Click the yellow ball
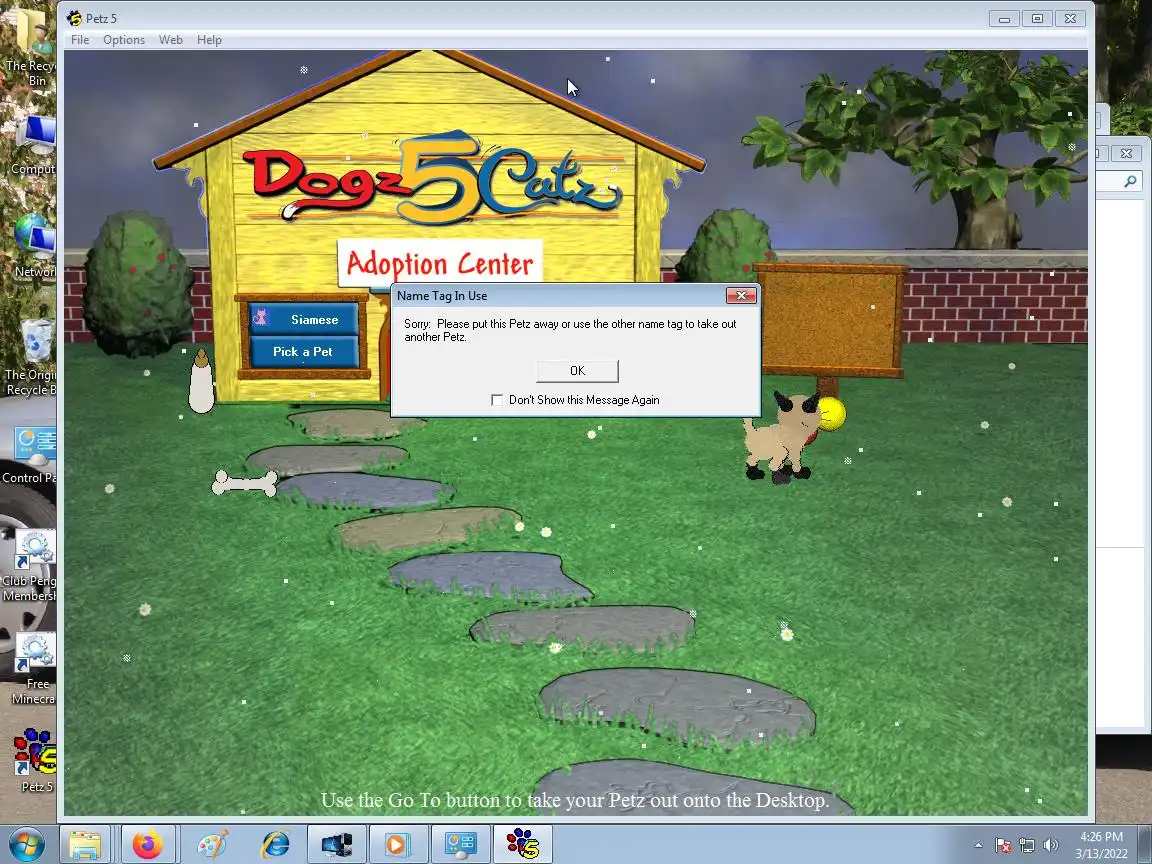The width and height of the screenshot is (1152, 864). [x=832, y=414]
